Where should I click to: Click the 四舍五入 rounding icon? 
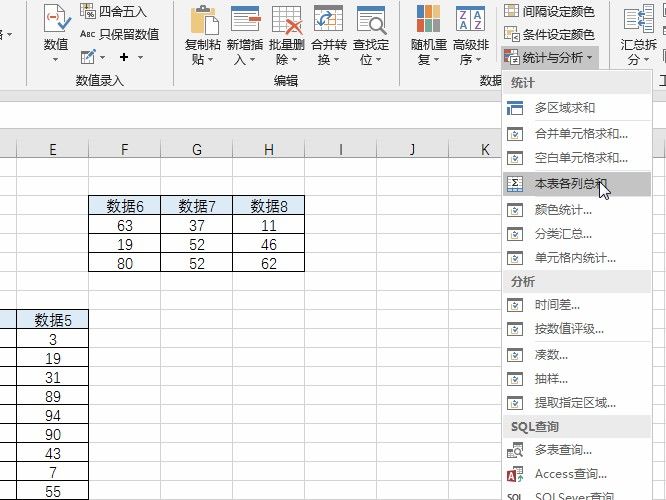point(88,11)
